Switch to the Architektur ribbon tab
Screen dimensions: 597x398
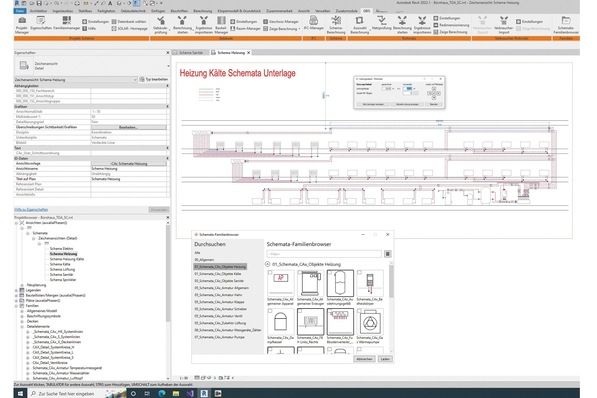click(38, 11)
